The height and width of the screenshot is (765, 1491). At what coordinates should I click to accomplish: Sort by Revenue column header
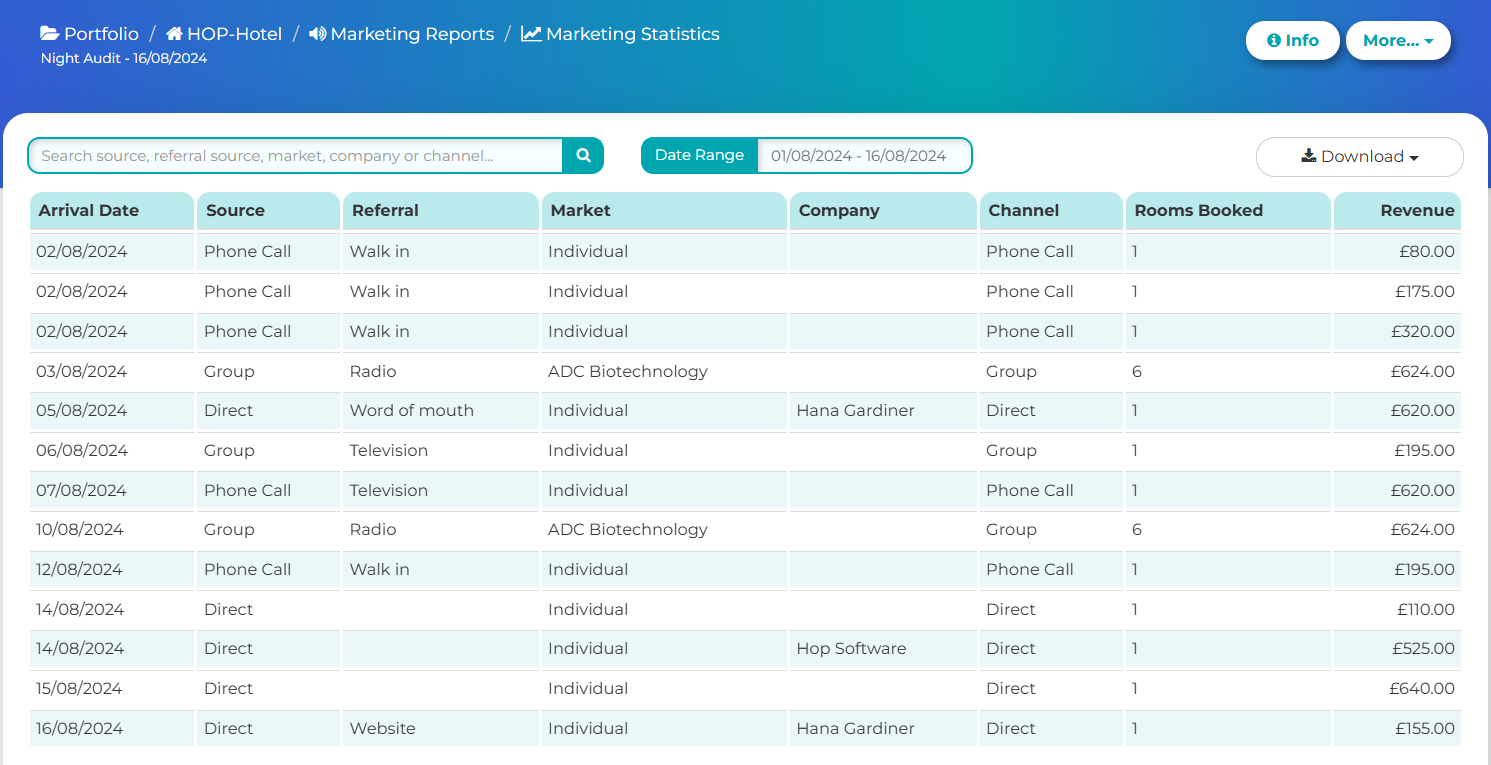click(1397, 211)
